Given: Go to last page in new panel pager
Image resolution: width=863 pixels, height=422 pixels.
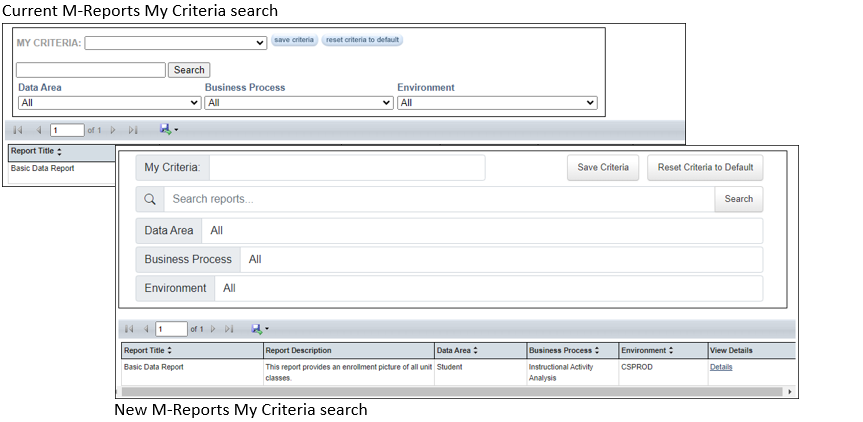Looking at the screenshot, I should [229, 329].
